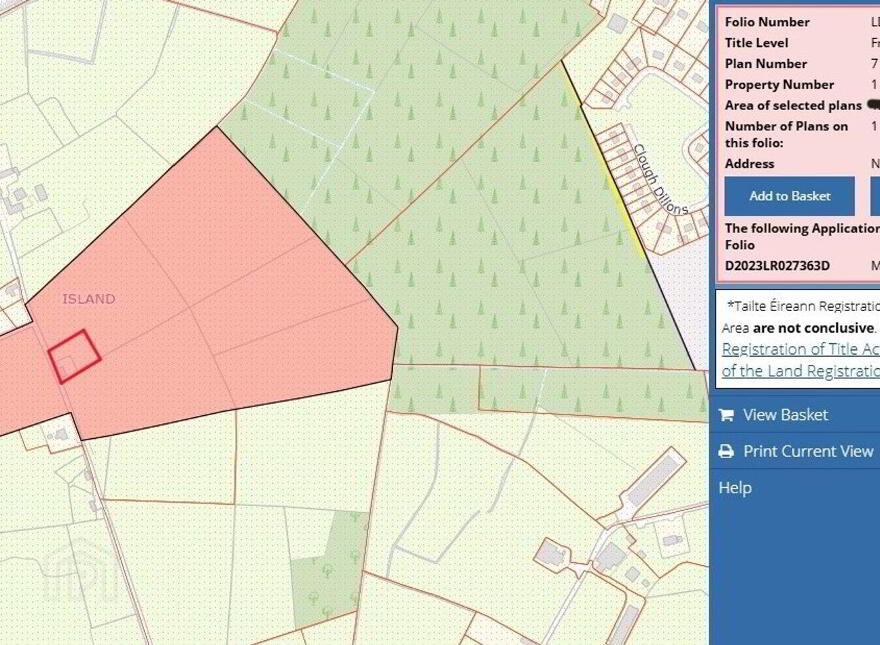Select the small red-outlined plot on map

tap(75, 357)
